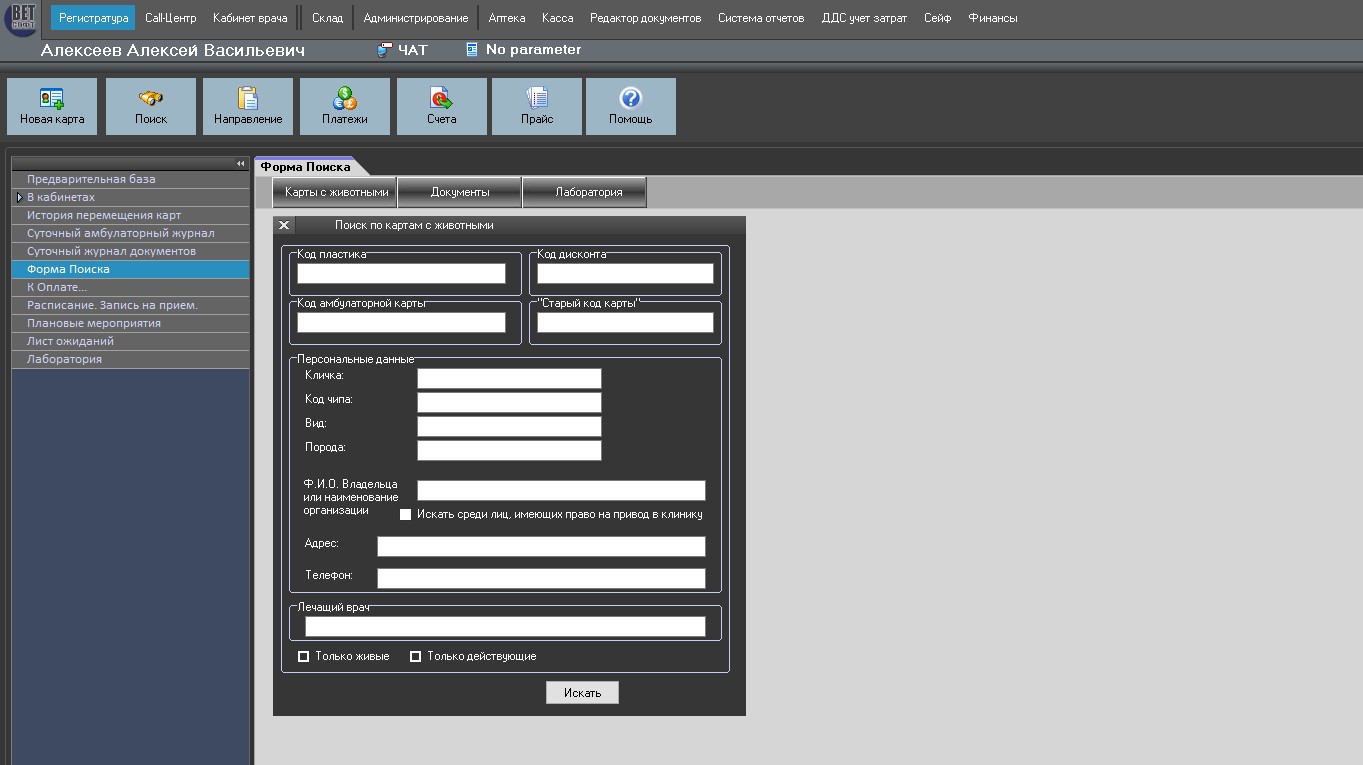Open Расписание. Запись на прием. in sidebar

(x=112, y=305)
